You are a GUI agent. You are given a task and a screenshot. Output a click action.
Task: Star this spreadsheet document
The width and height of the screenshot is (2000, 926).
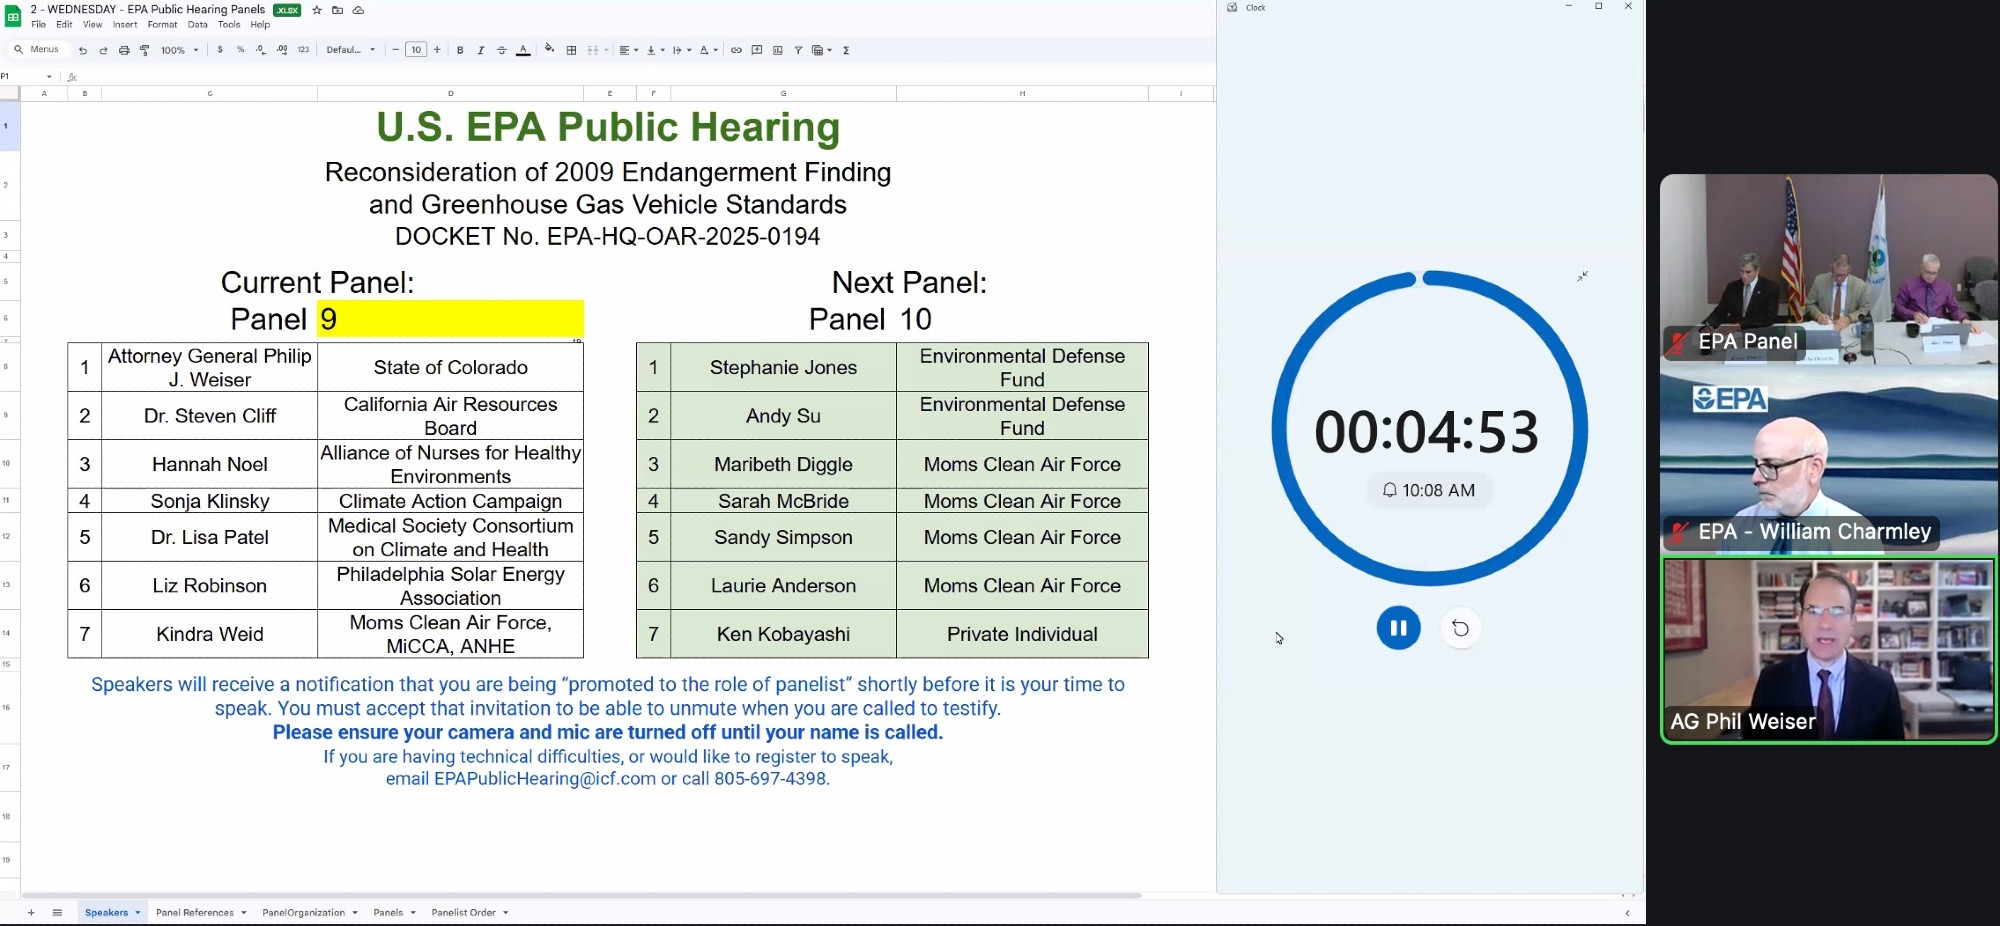[317, 10]
